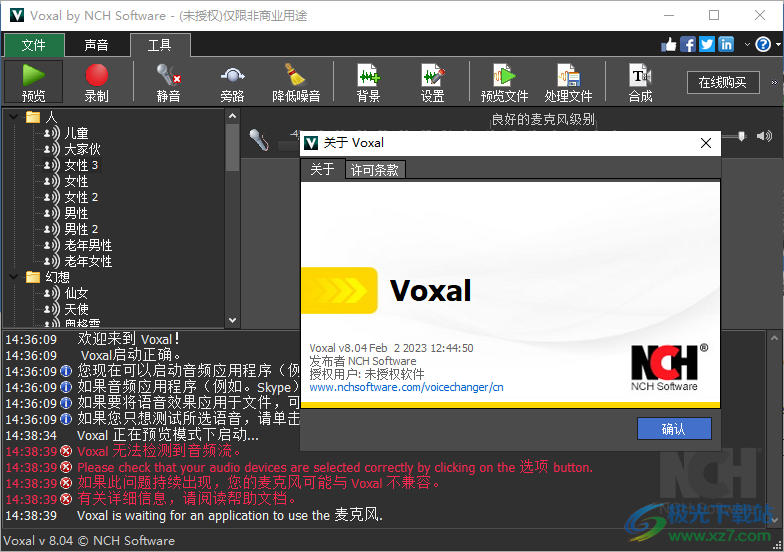Select the 女性 2 voice
Screen dimensions: 784x552
pos(80,198)
